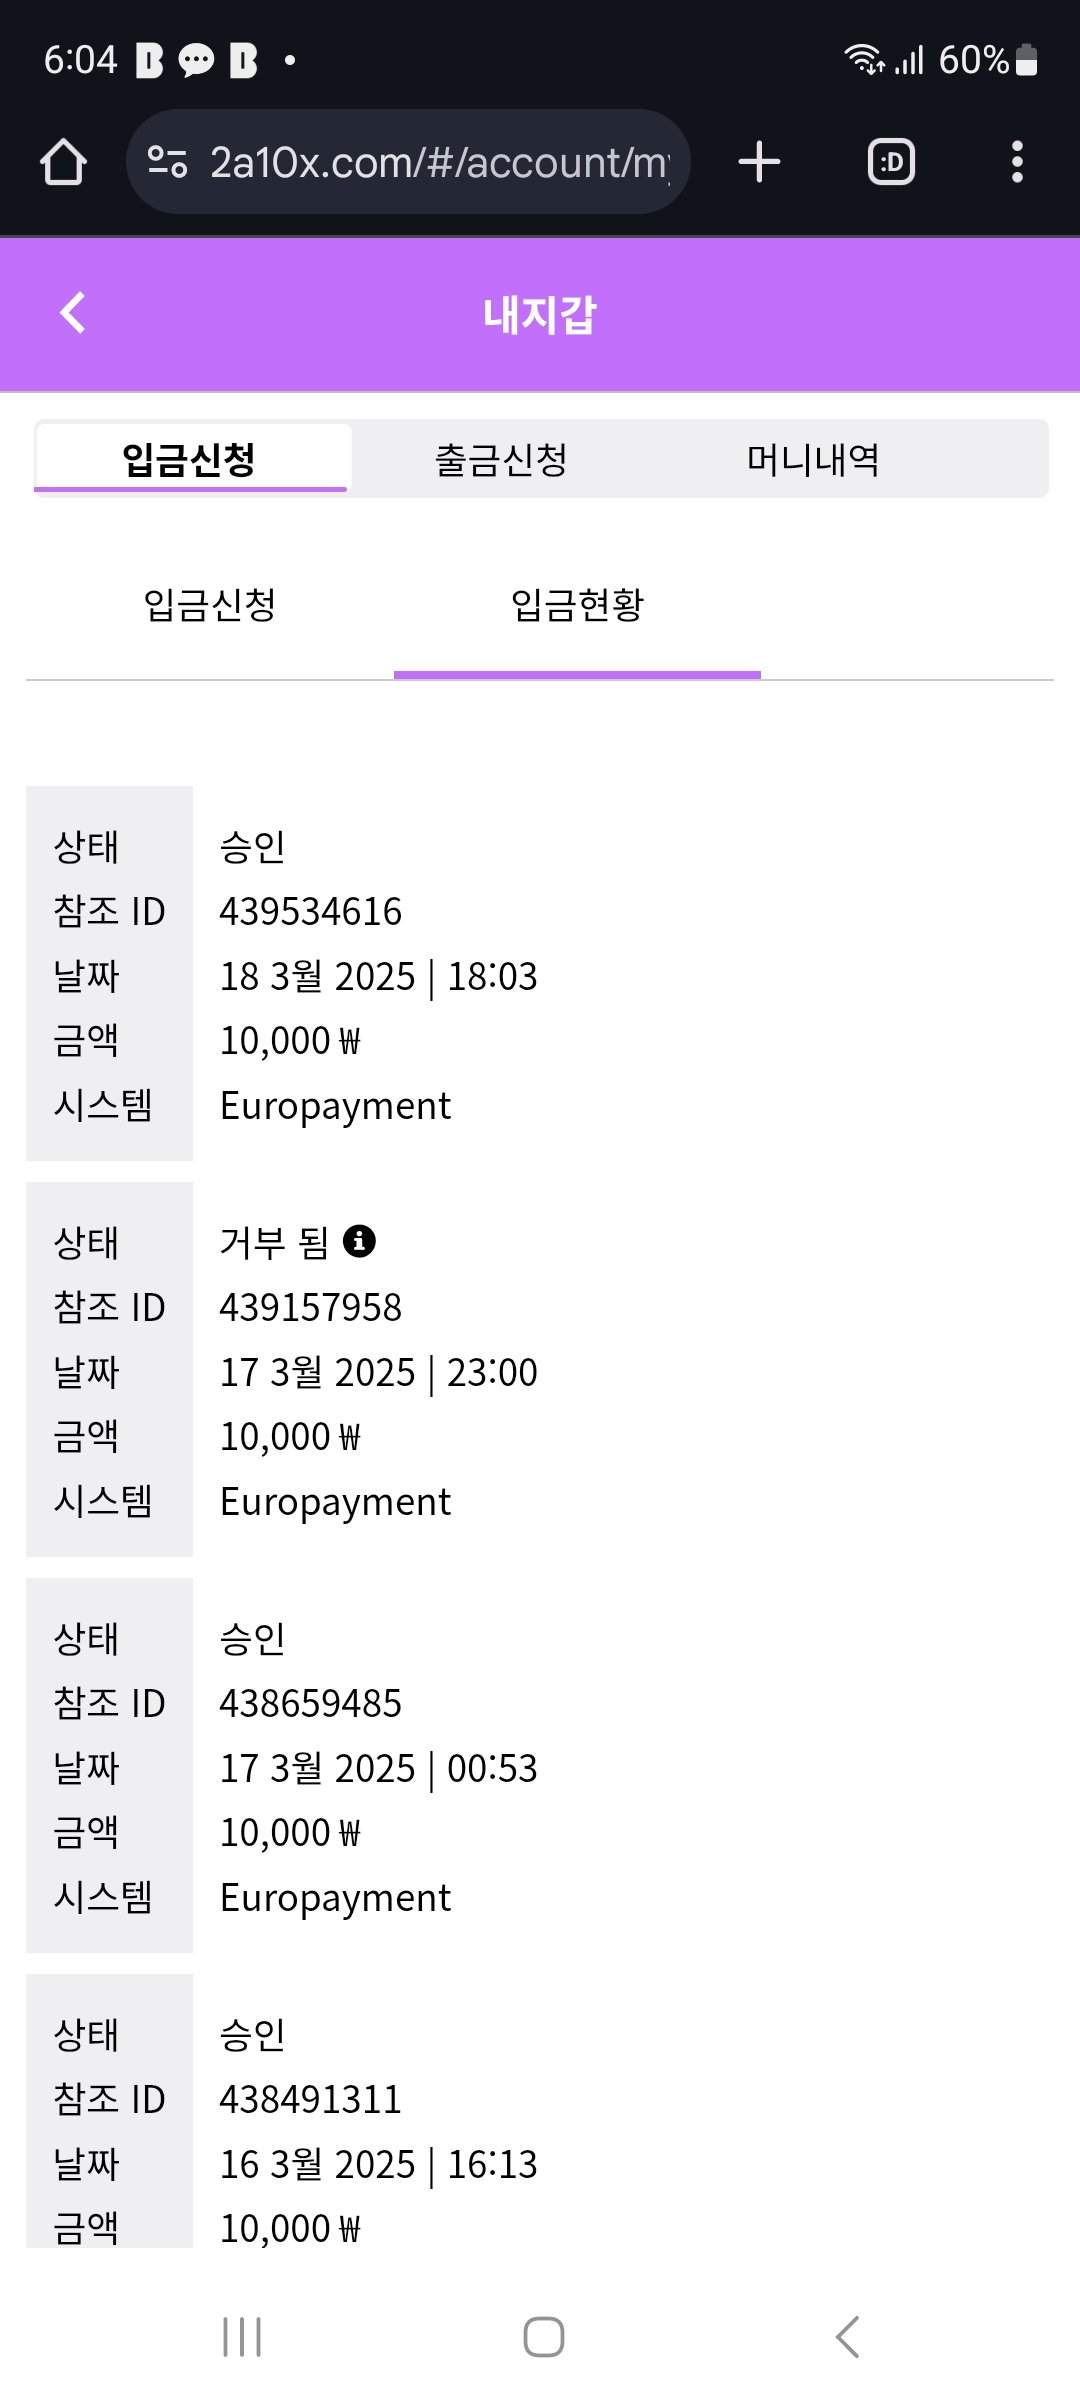Open site info icon in address bar

click(x=167, y=162)
